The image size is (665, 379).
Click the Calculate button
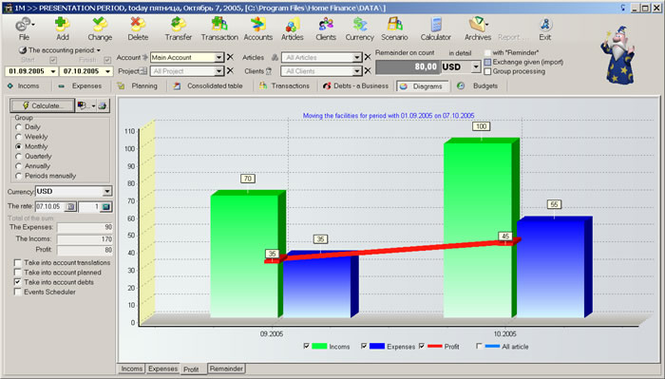click(x=42, y=106)
